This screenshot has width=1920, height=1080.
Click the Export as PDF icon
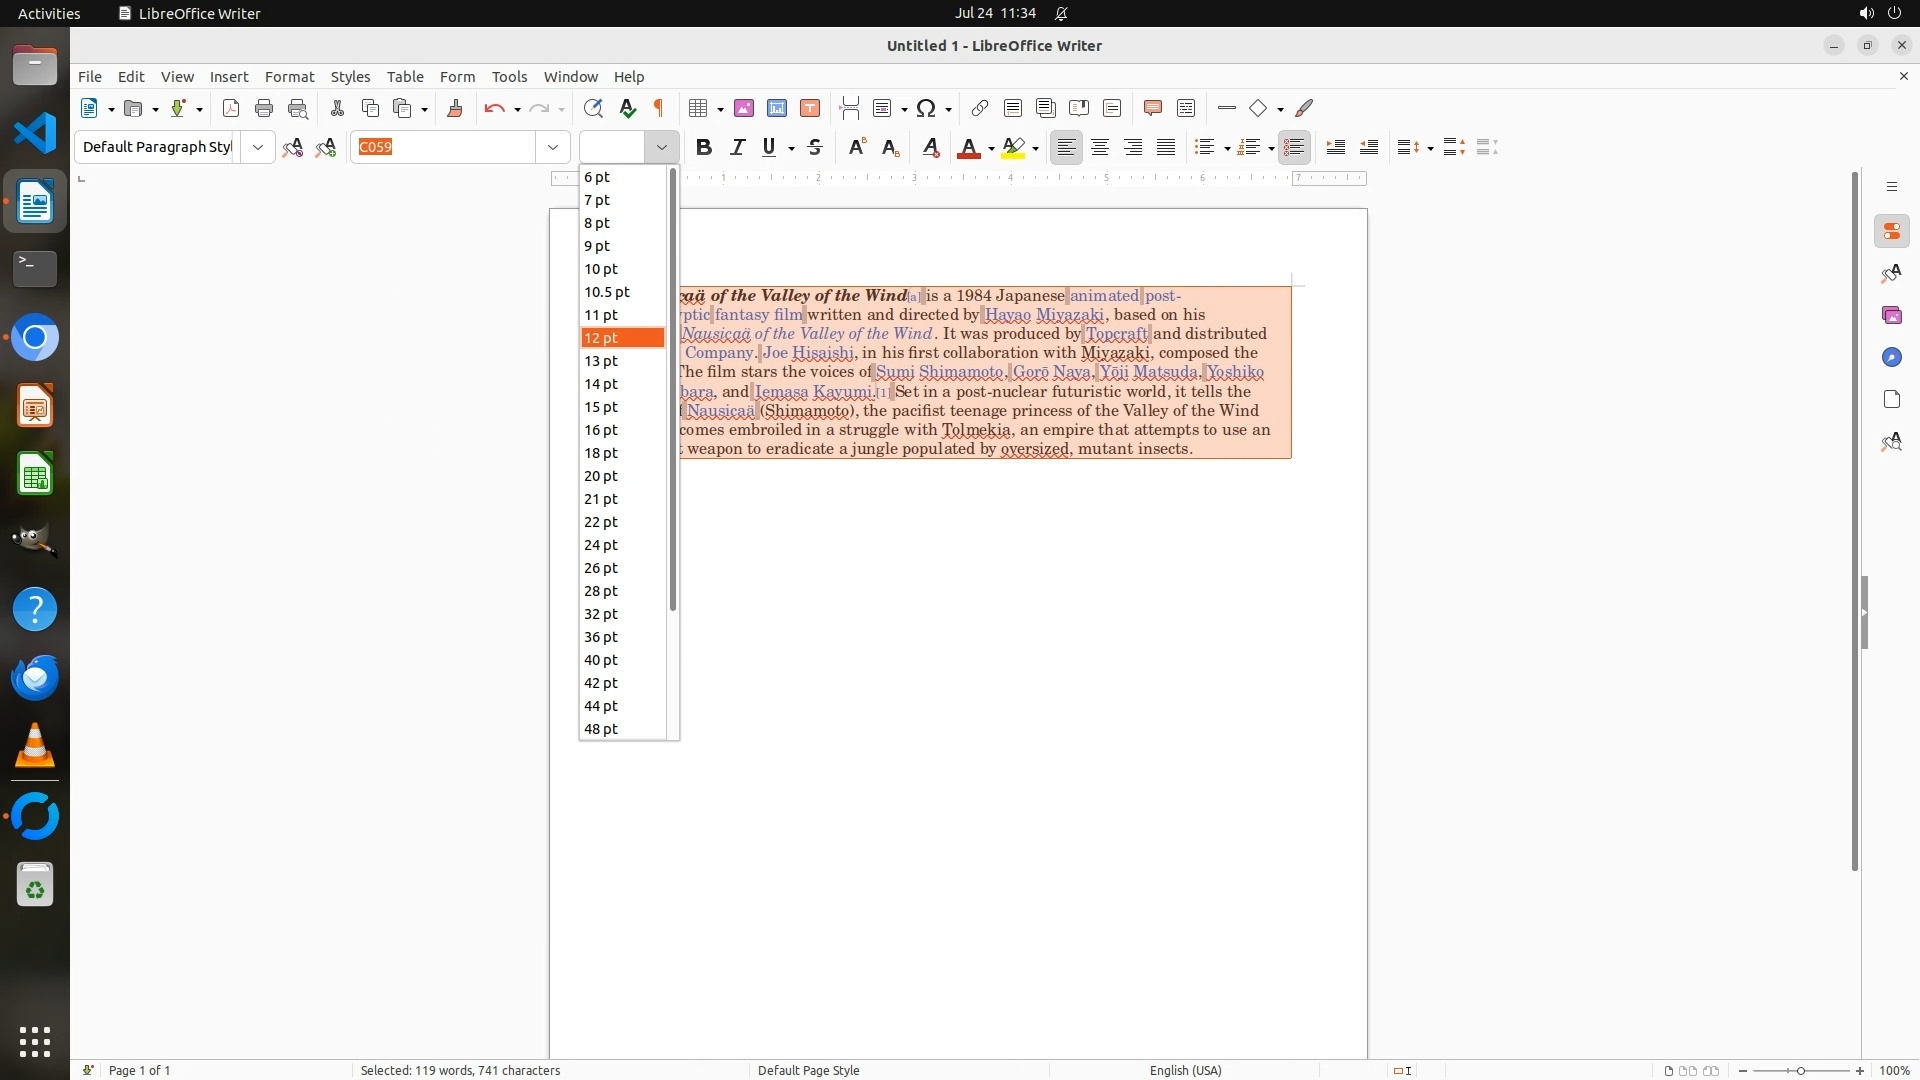pyautogui.click(x=231, y=108)
